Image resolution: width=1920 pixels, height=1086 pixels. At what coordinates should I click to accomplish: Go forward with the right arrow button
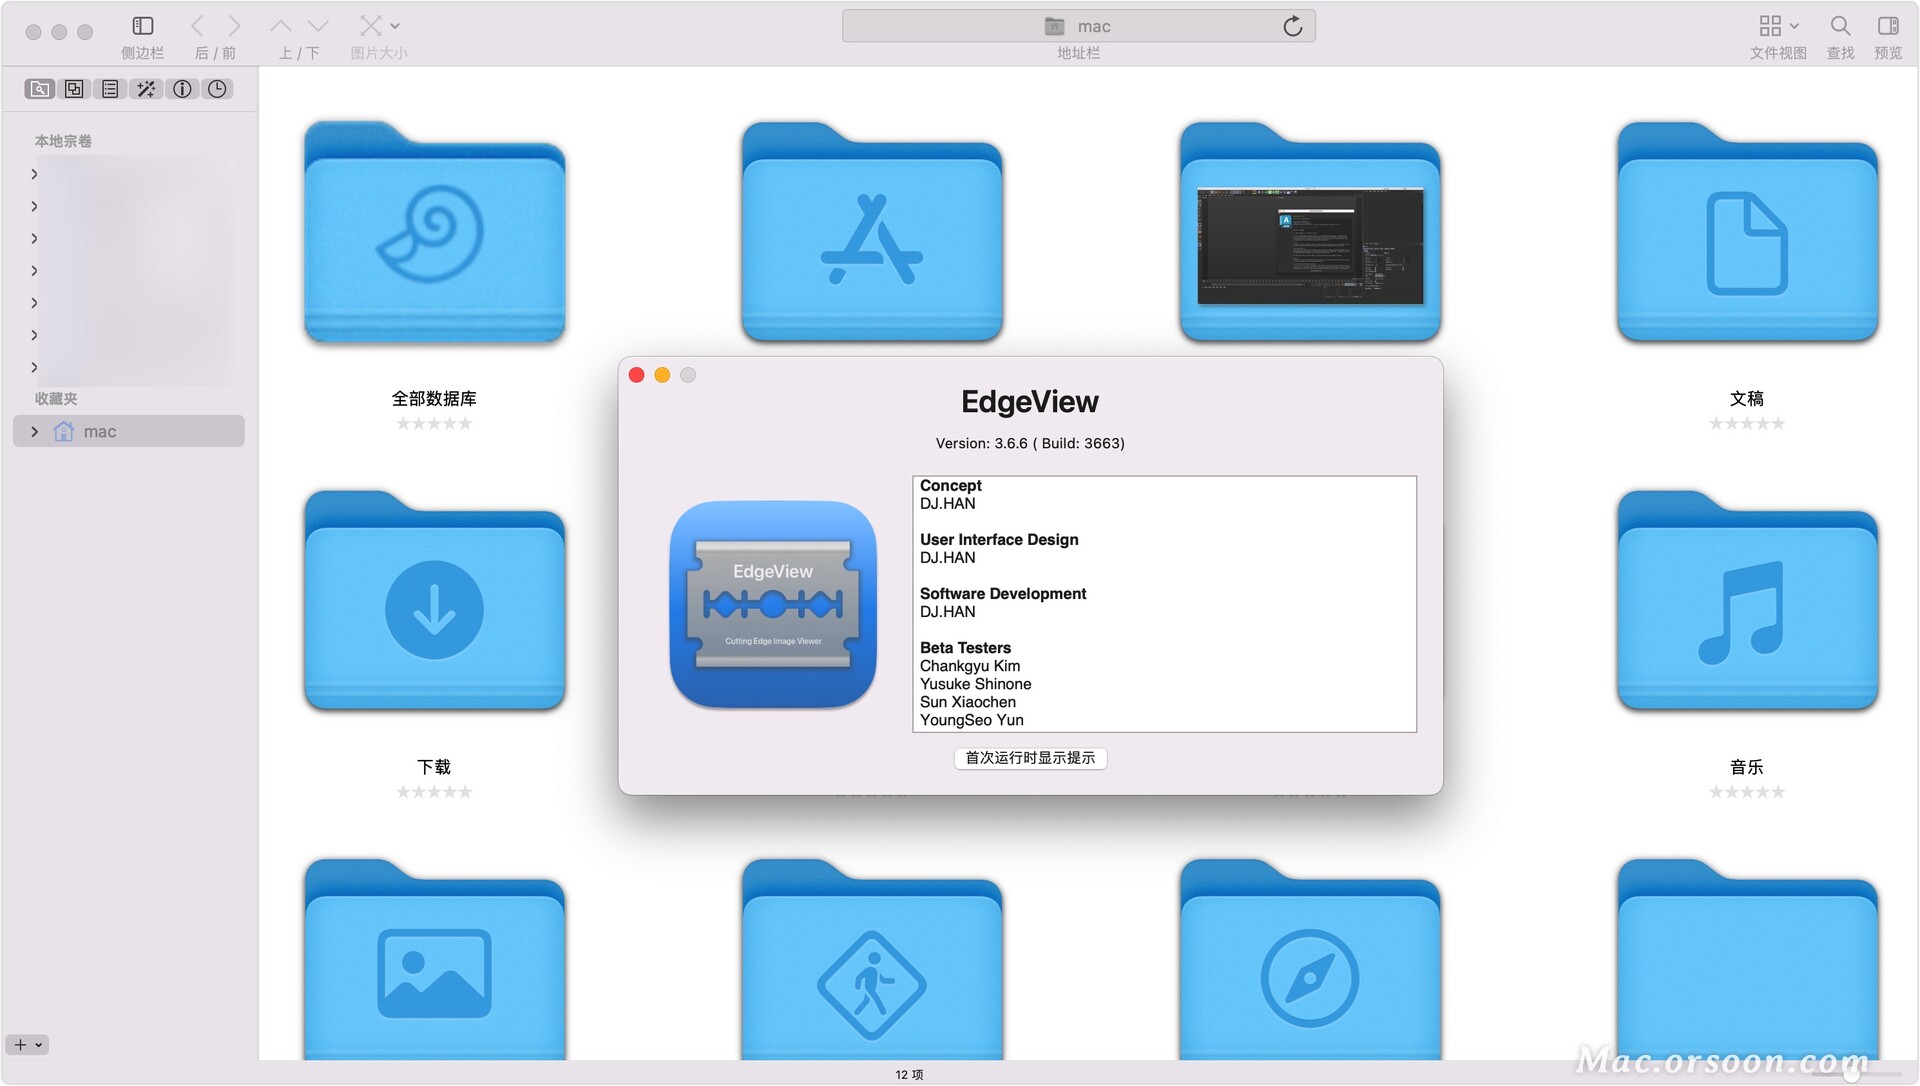pos(234,27)
